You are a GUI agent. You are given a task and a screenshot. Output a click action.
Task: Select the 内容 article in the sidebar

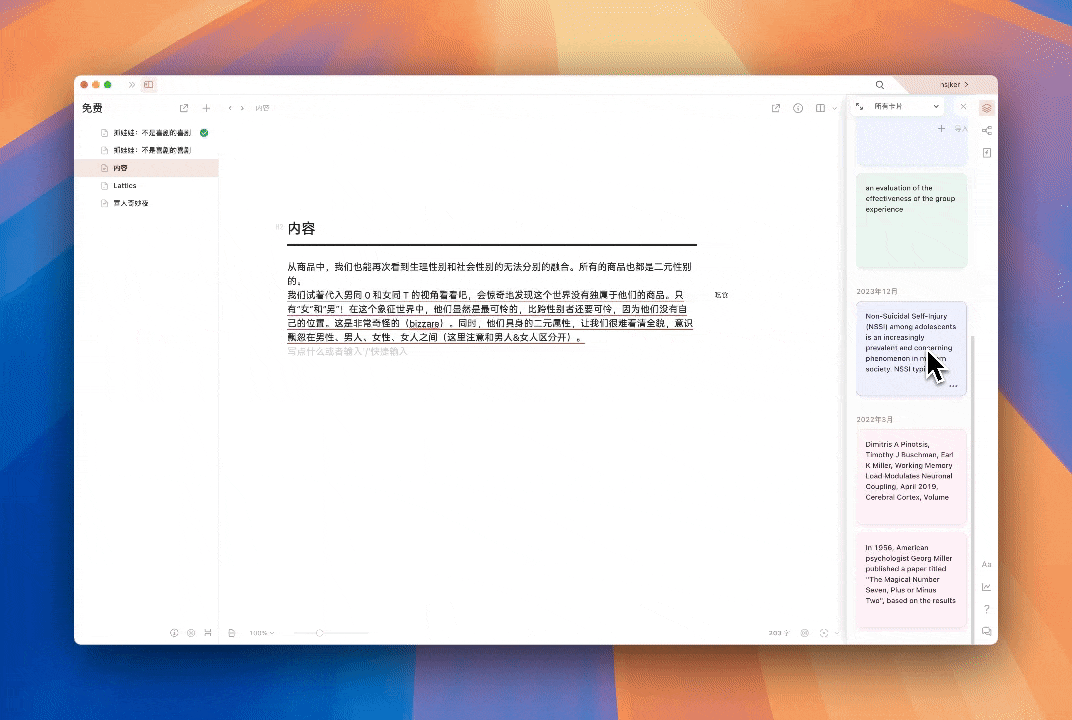click(x=146, y=168)
